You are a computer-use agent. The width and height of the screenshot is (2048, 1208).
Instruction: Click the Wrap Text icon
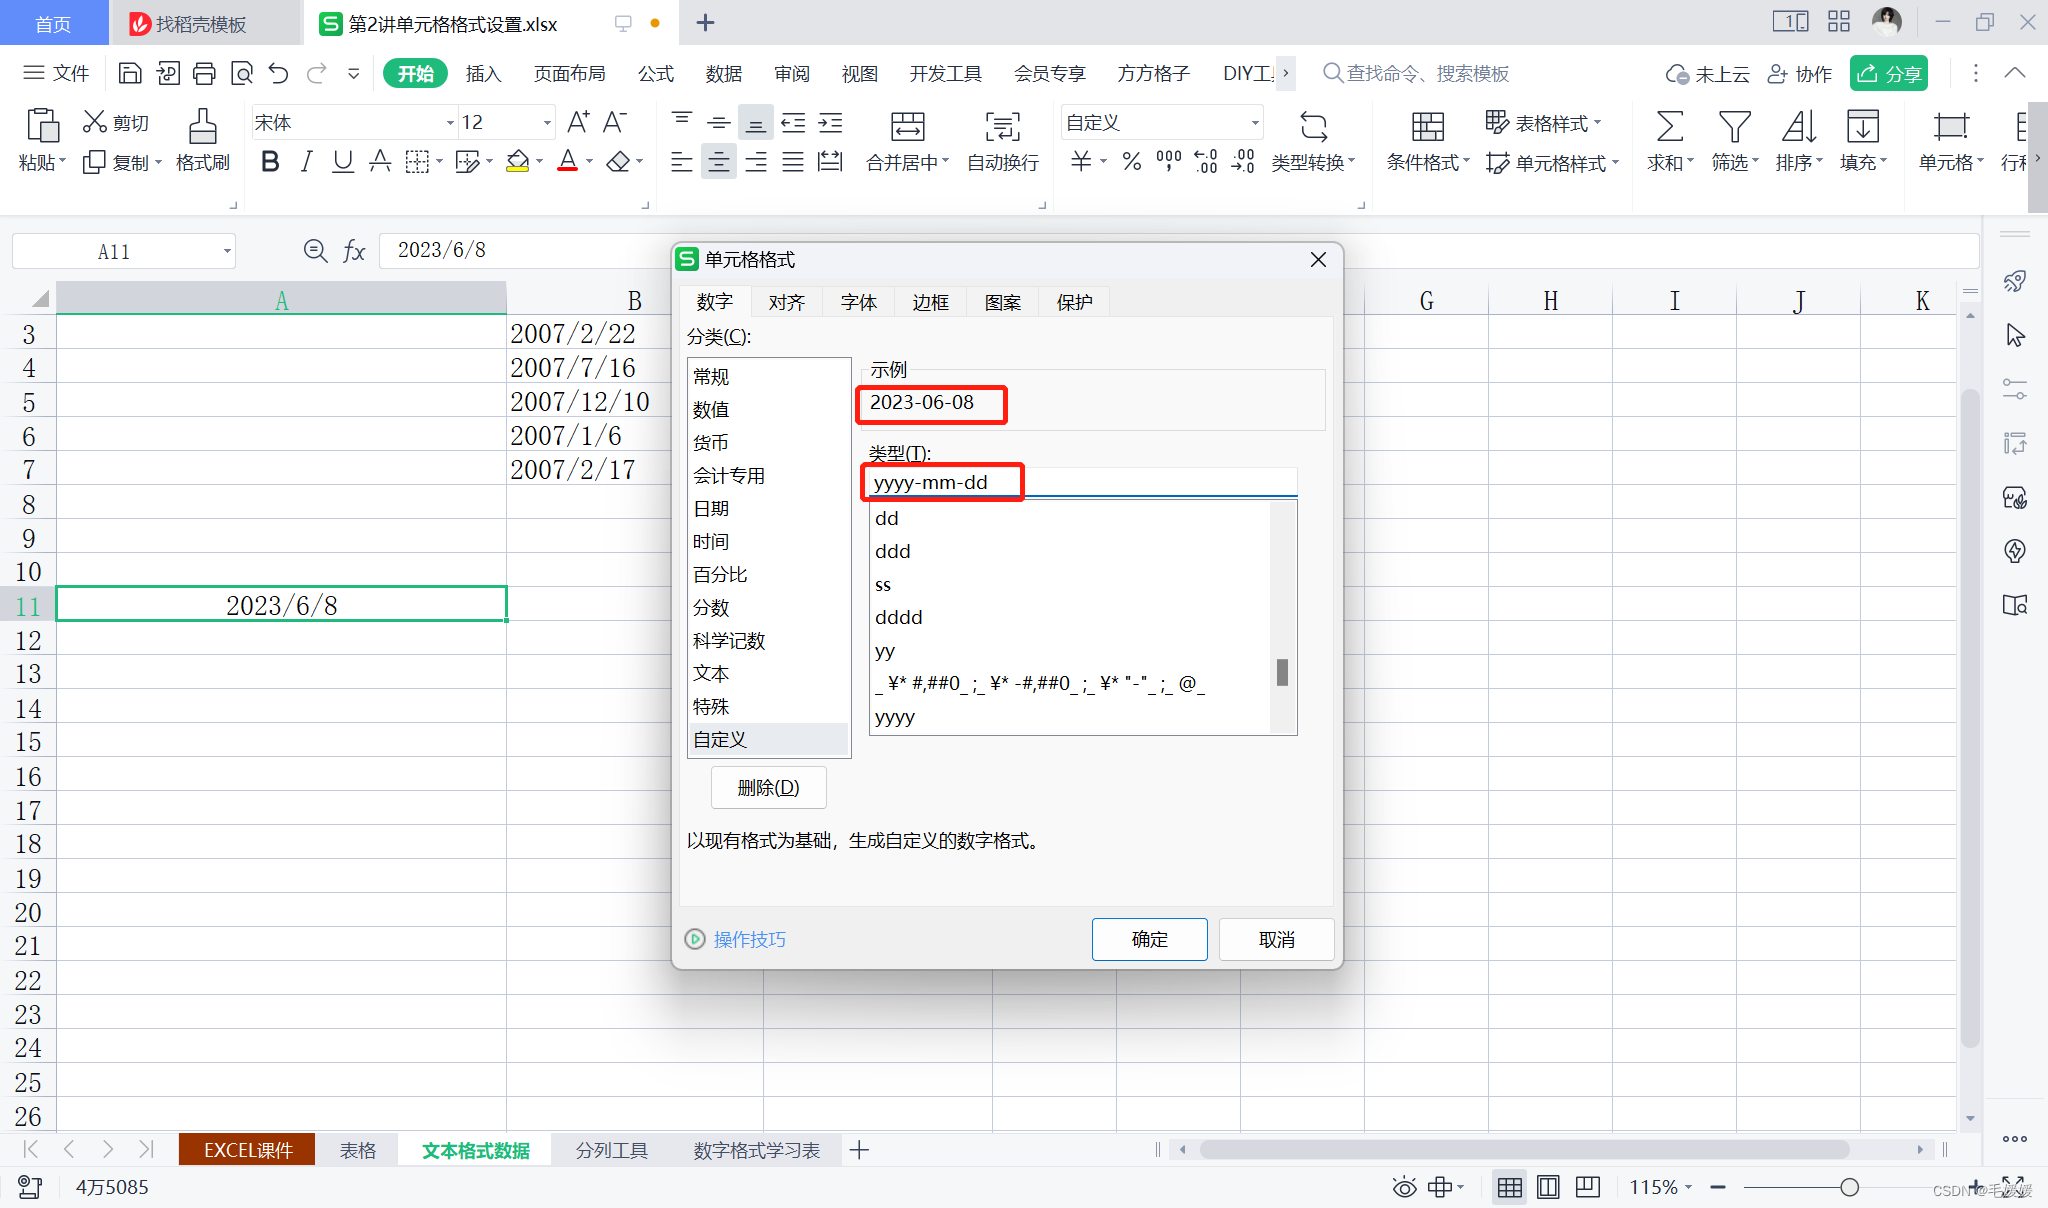[x=1002, y=128]
